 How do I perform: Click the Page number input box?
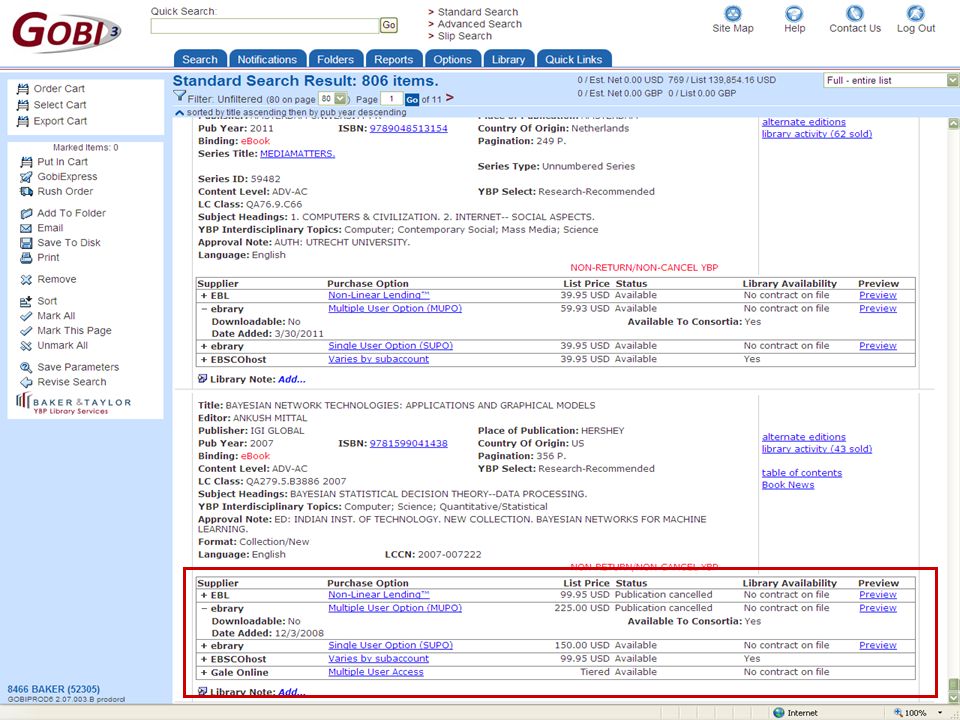(x=391, y=99)
